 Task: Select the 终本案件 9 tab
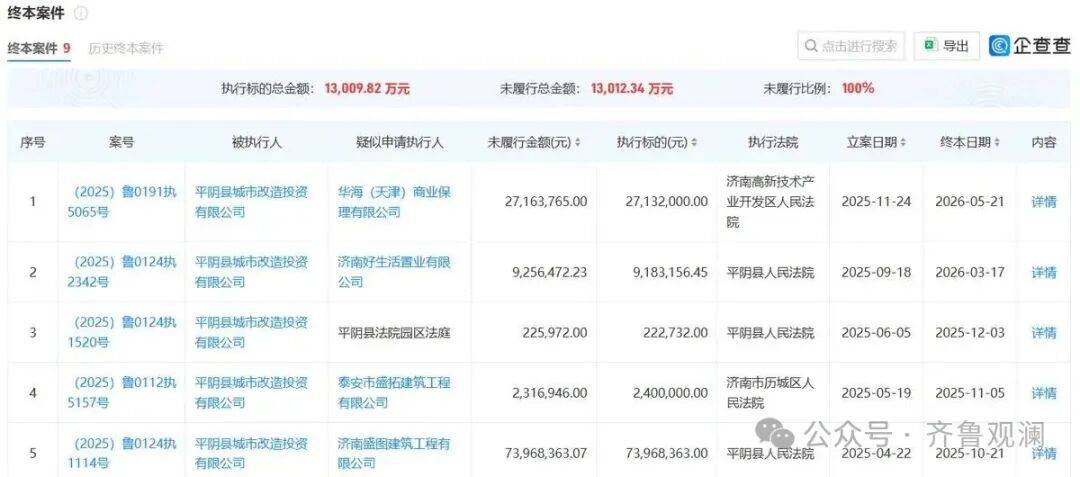39,48
